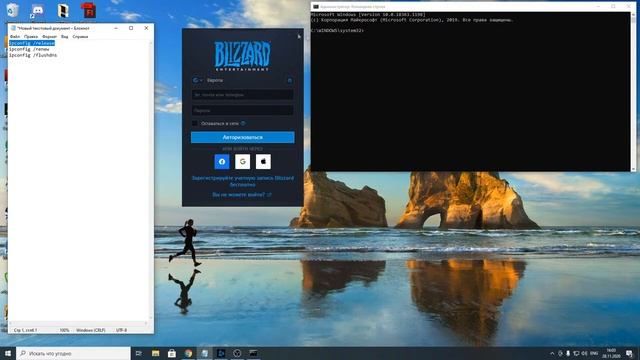Open Blizzard login settings gear icon
The image size is (640, 360).
pos(290,80)
